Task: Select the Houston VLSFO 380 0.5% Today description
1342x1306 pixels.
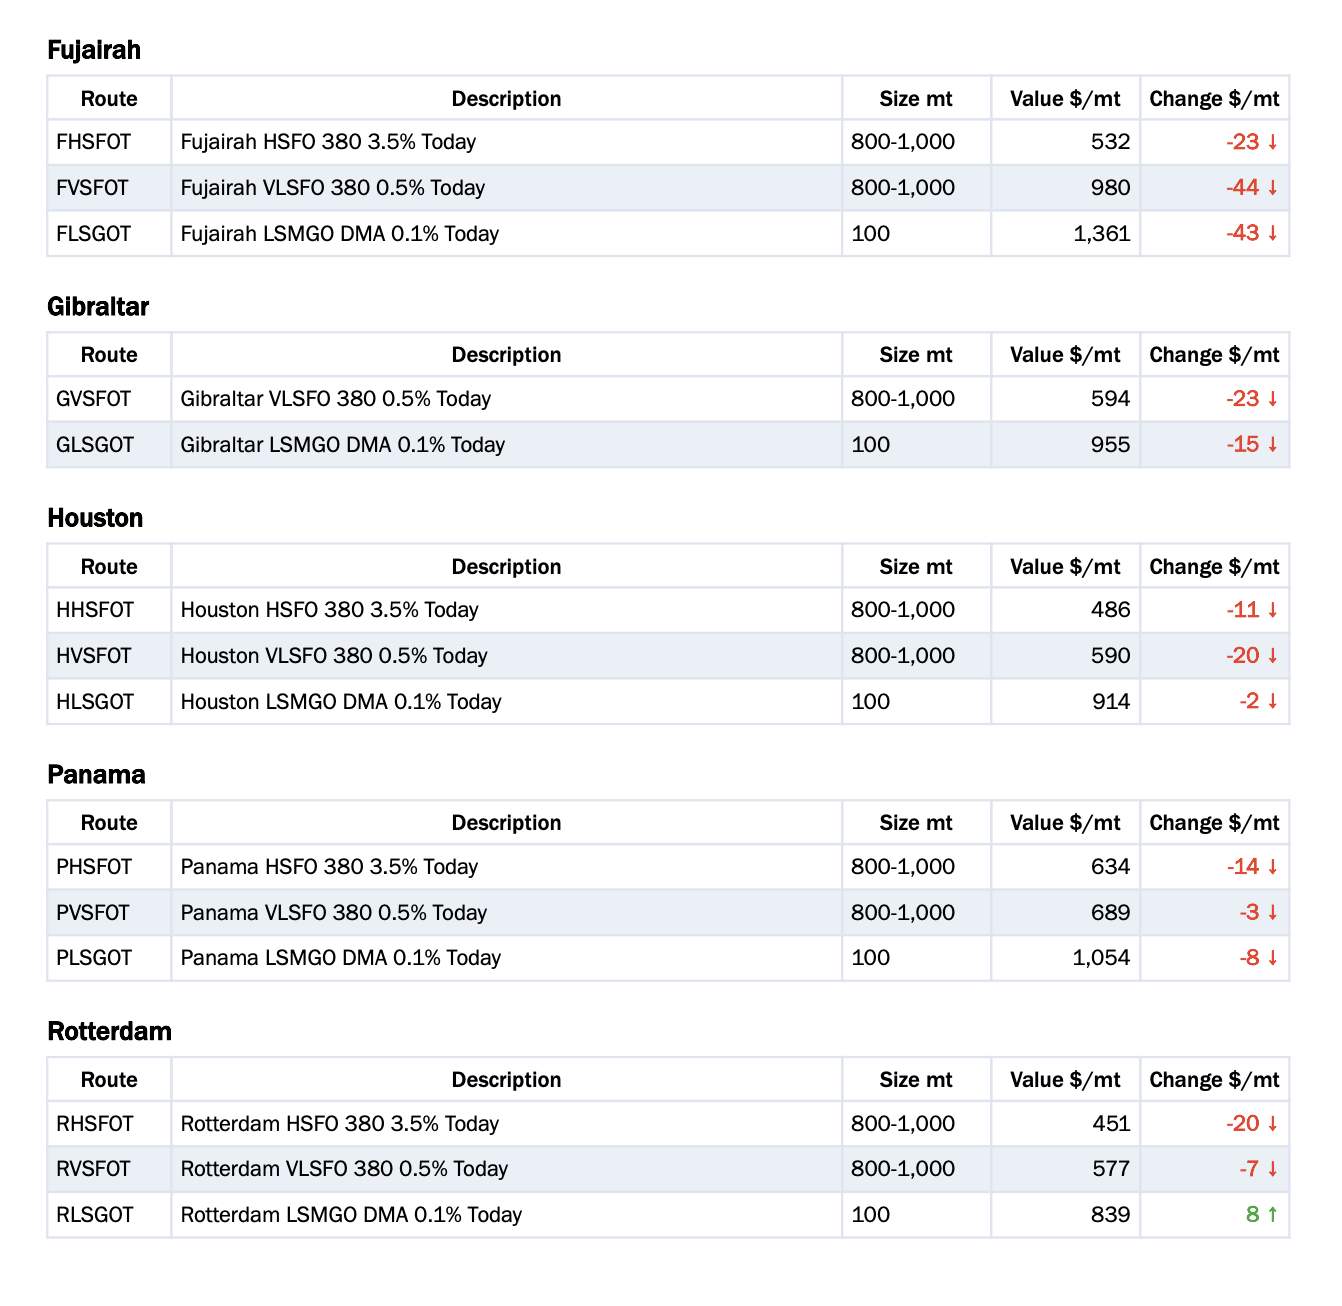Action: click(334, 656)
